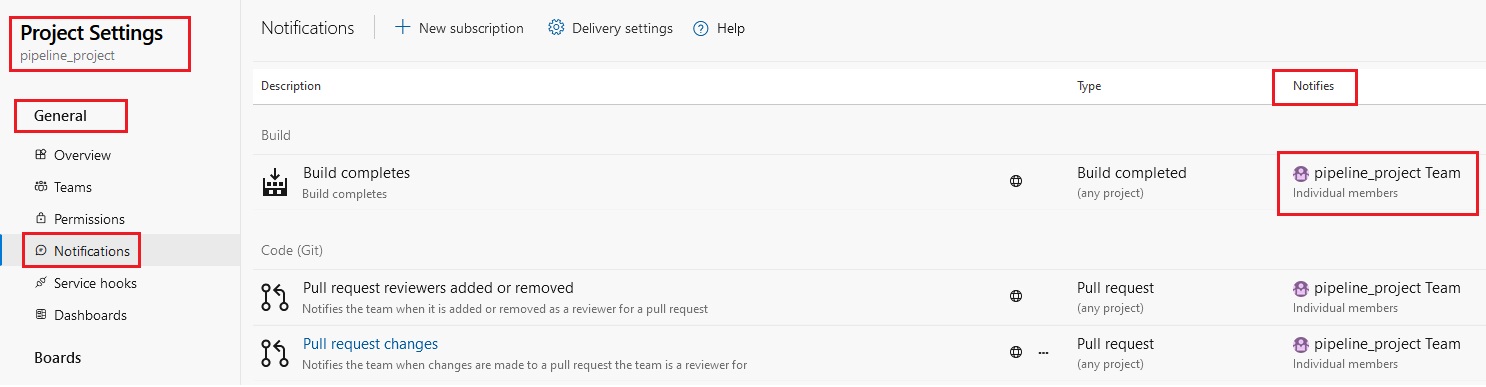The image size is (1486, 387).
Task: Click the Dashboards sidebar icon
Action: (41, 315)
